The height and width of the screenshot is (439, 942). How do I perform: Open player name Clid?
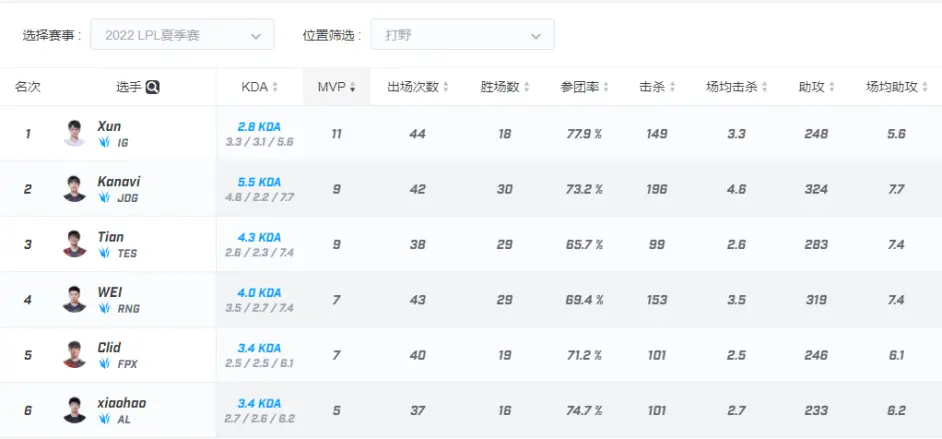tap(109, 347)
